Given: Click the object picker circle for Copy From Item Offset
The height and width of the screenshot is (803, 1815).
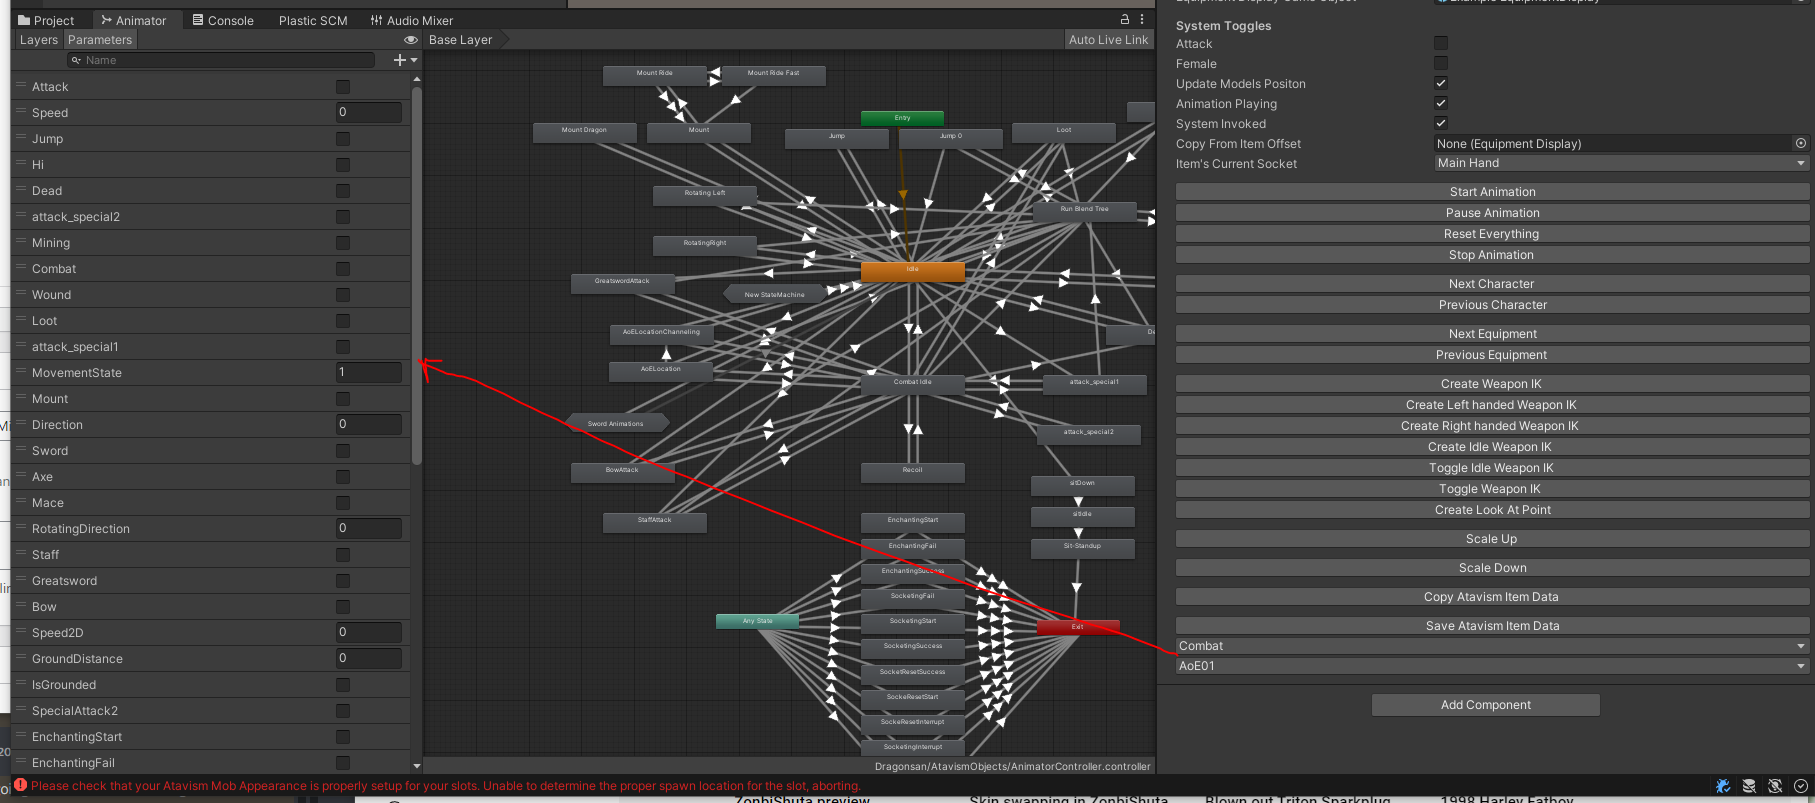Looking at the screenshot, I should [1801, 143].
